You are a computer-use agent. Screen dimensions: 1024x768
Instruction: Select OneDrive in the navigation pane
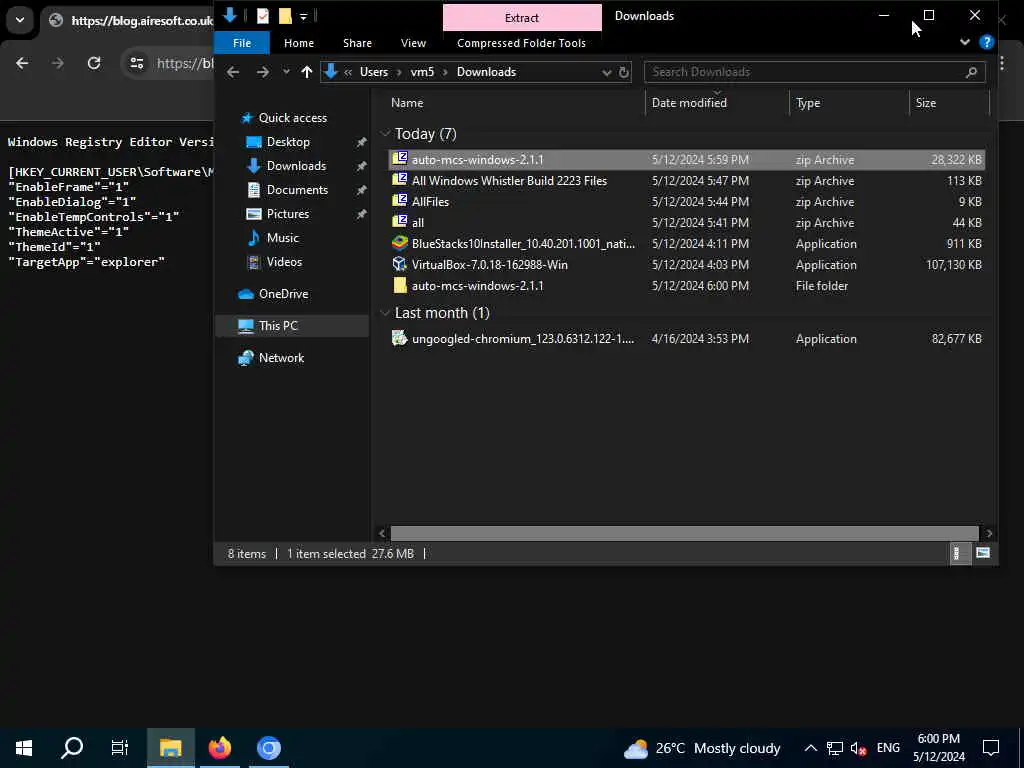(x=283, y=294)
